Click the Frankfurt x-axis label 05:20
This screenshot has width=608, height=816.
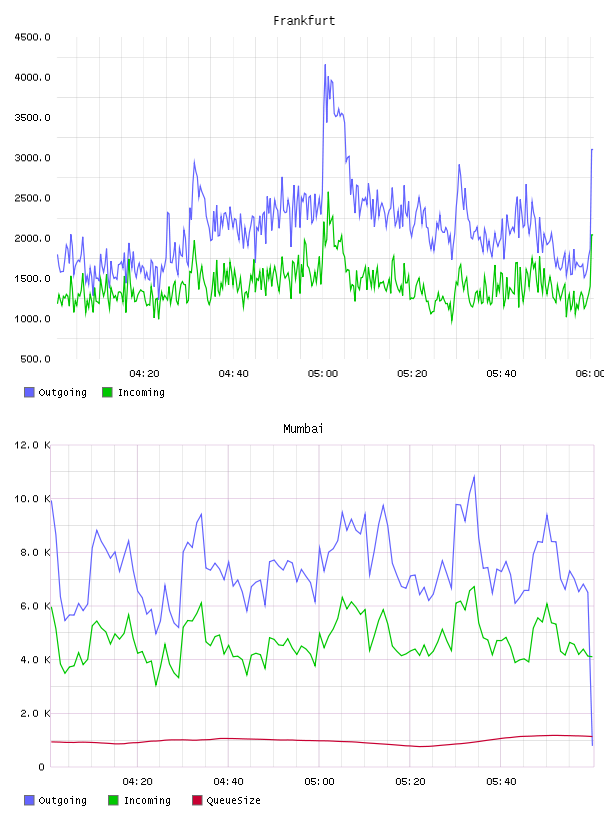[412, 374]
